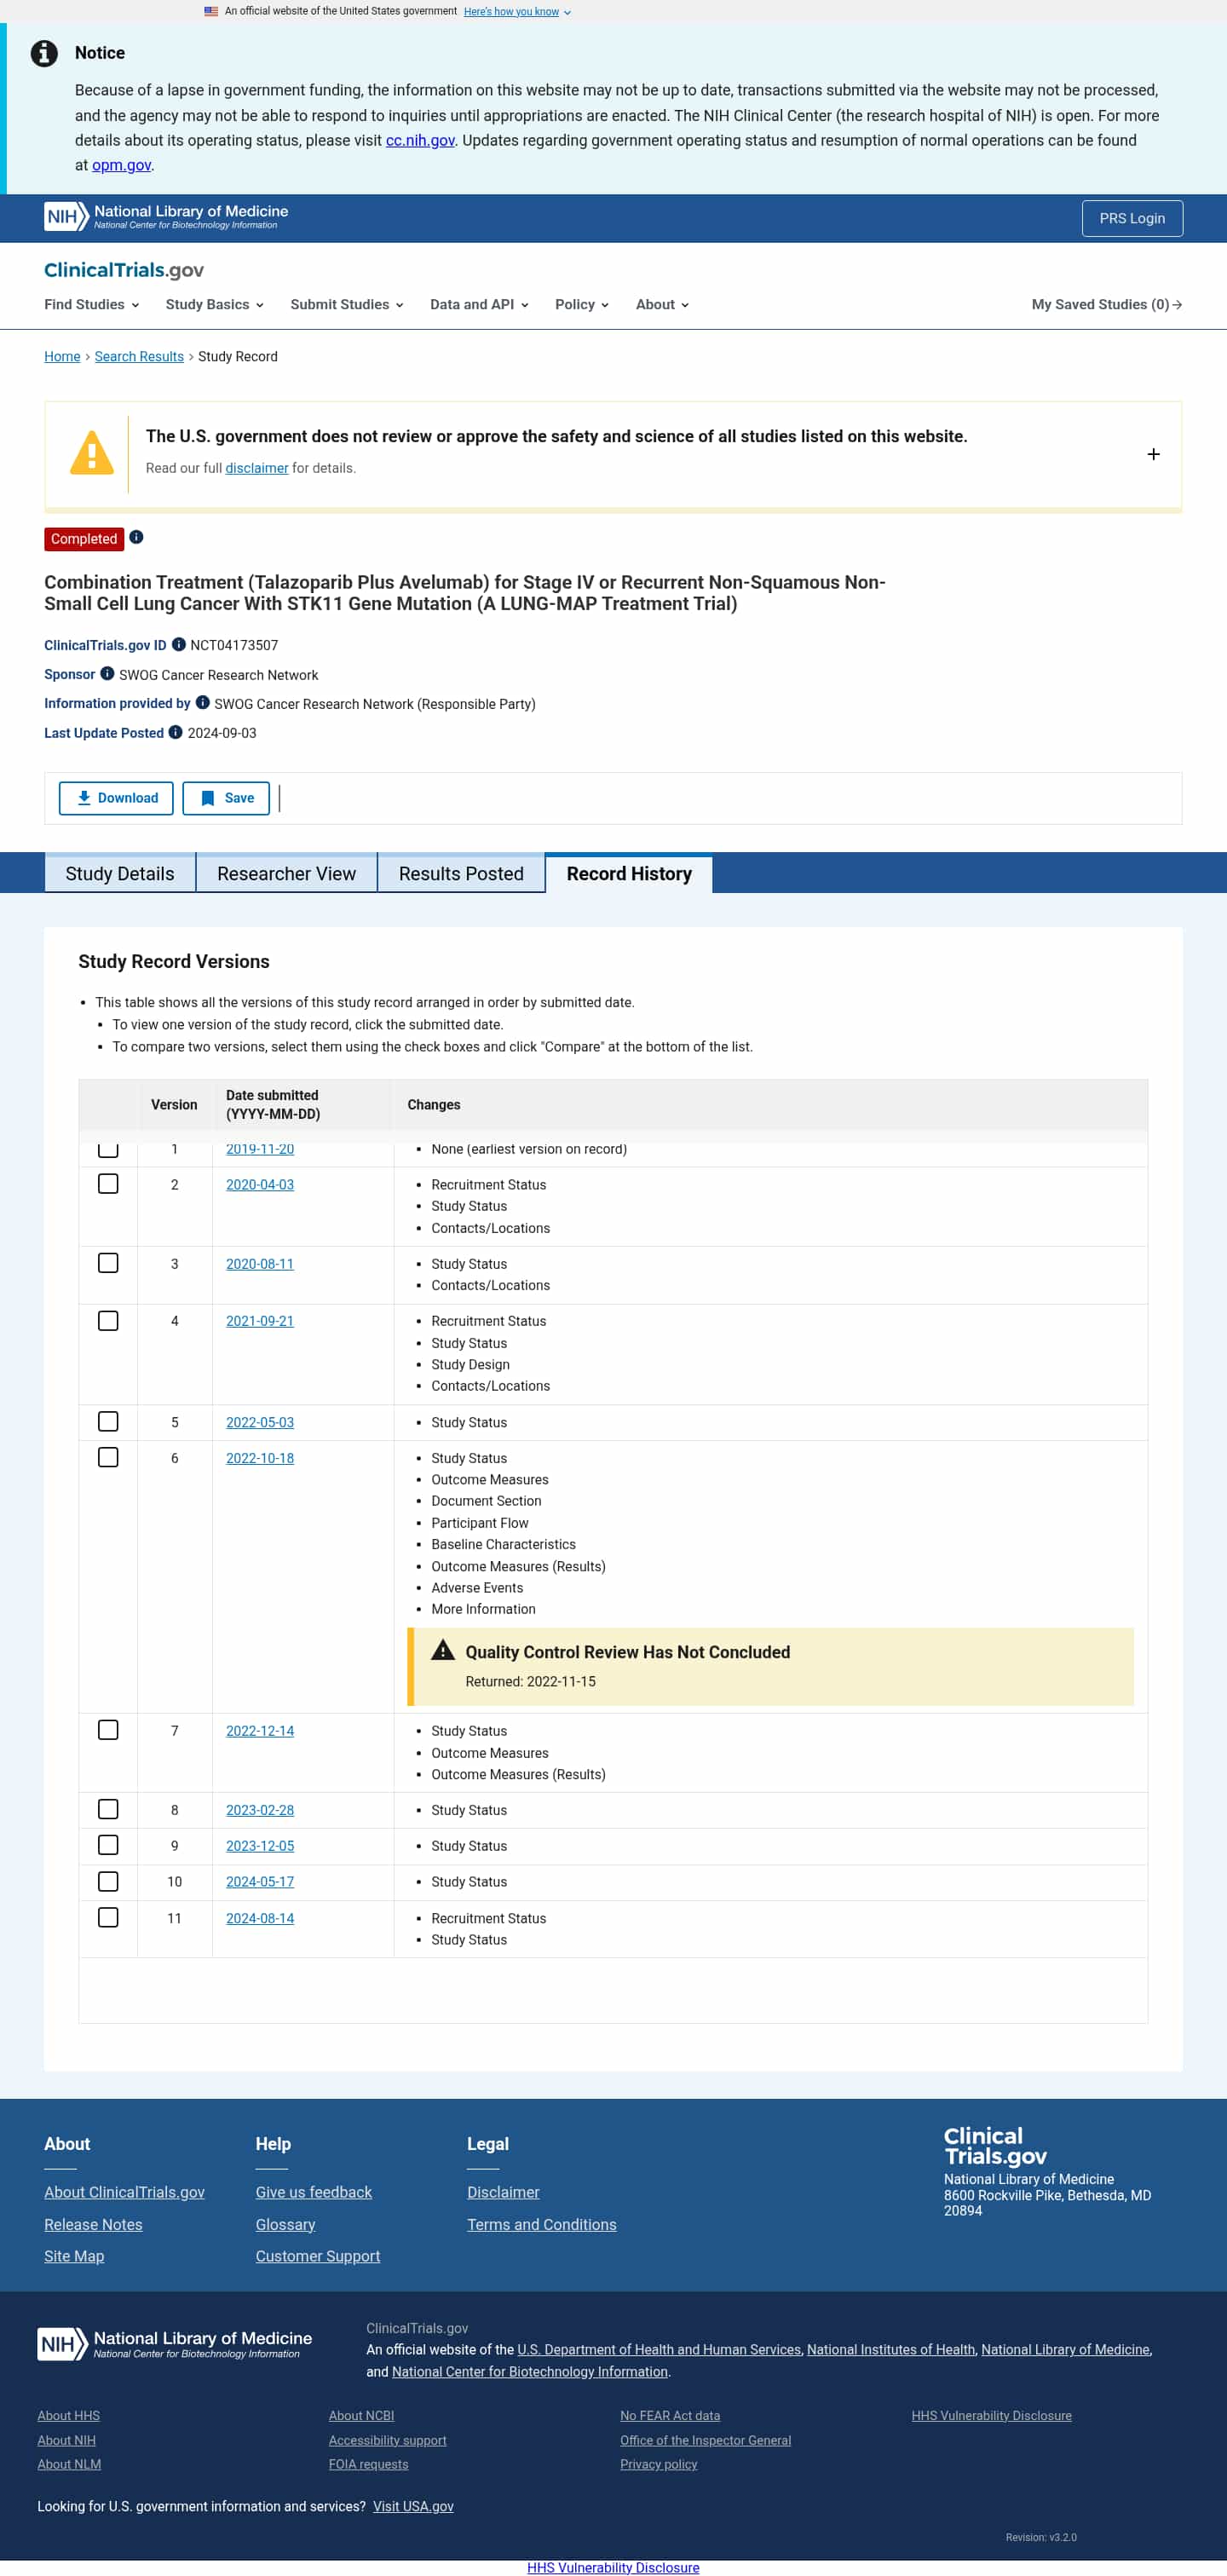Expand "Here's how you know" banner
This screenshot has height=2576, width=1227.
click(x=516, y=12)
